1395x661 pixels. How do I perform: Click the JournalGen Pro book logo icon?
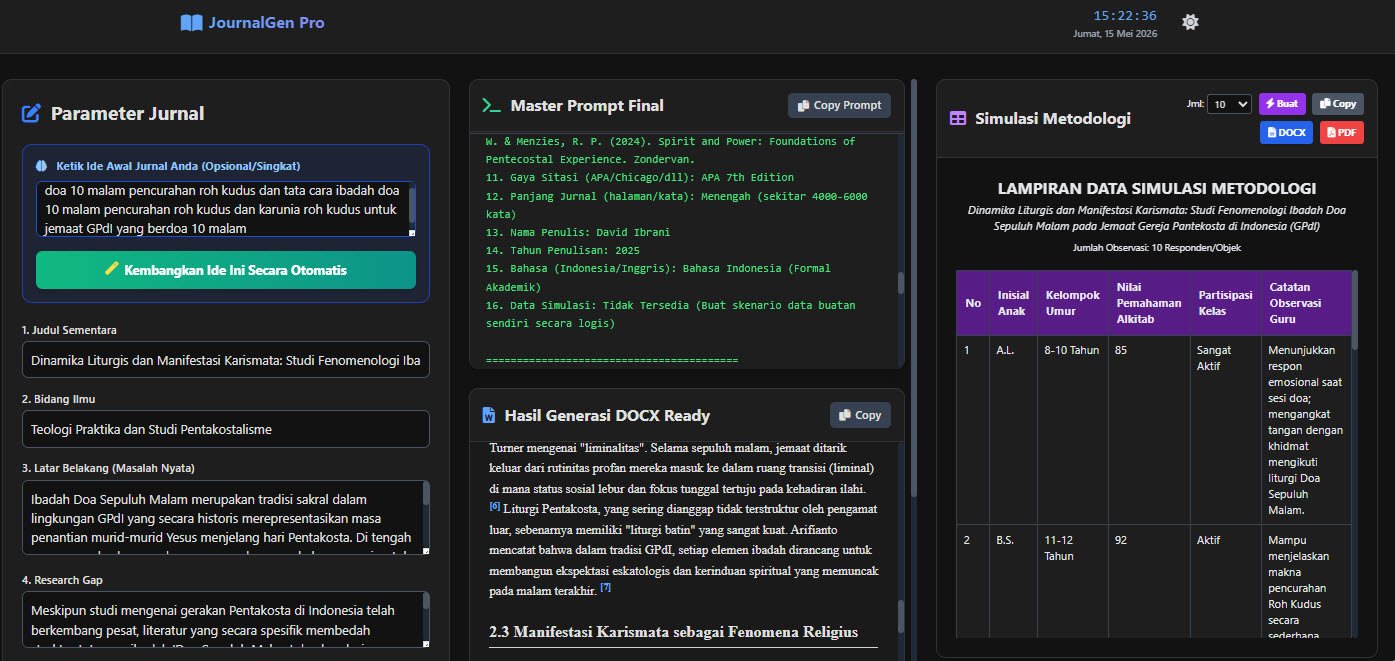[x=191, y=22]
